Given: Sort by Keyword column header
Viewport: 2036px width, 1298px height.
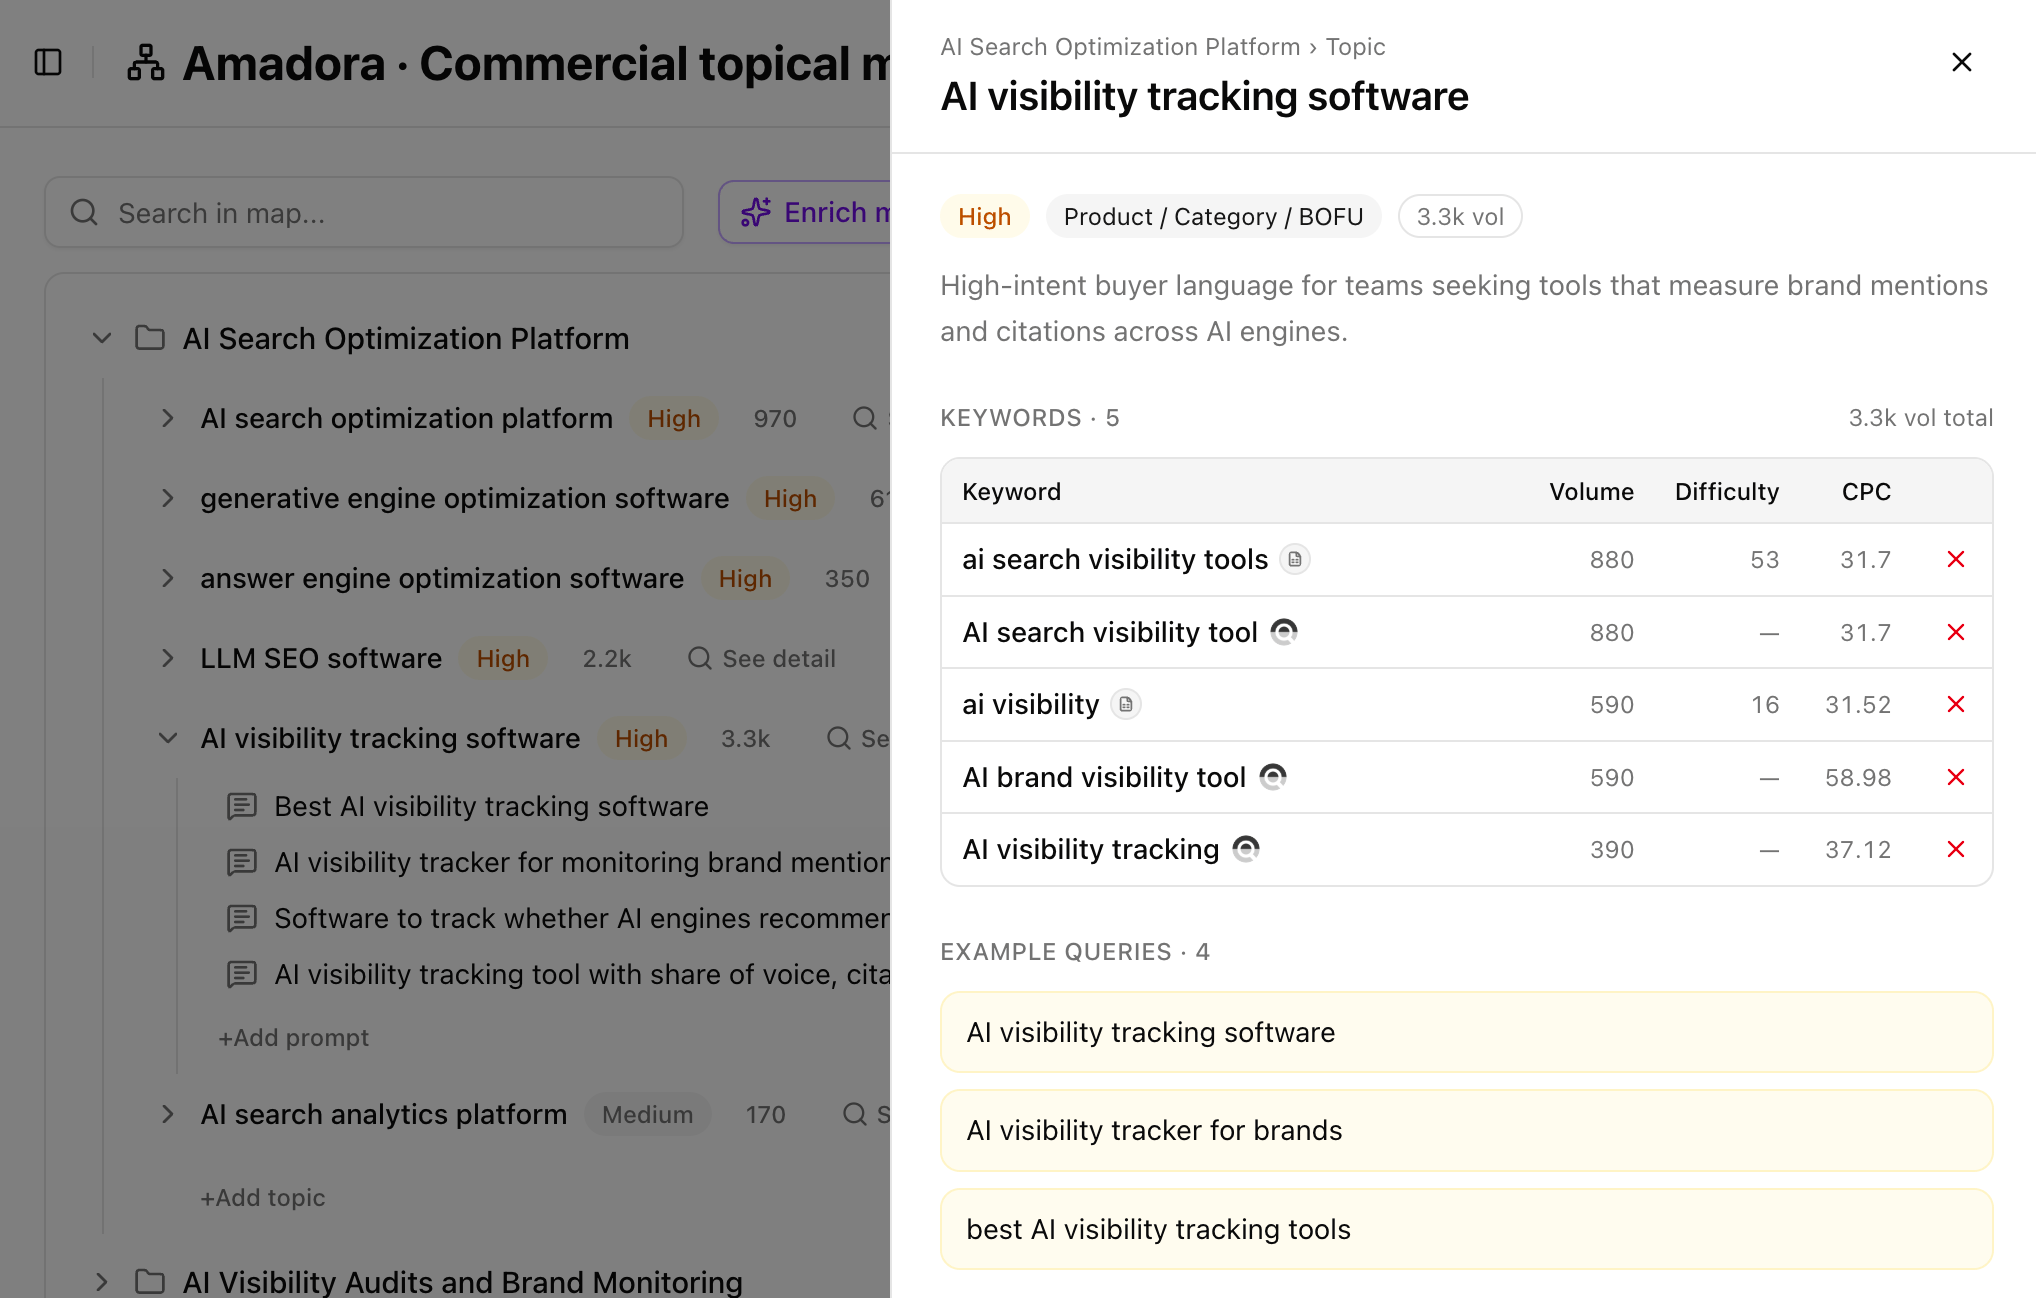Looking at the screenshot, I should pos(1011,491).
